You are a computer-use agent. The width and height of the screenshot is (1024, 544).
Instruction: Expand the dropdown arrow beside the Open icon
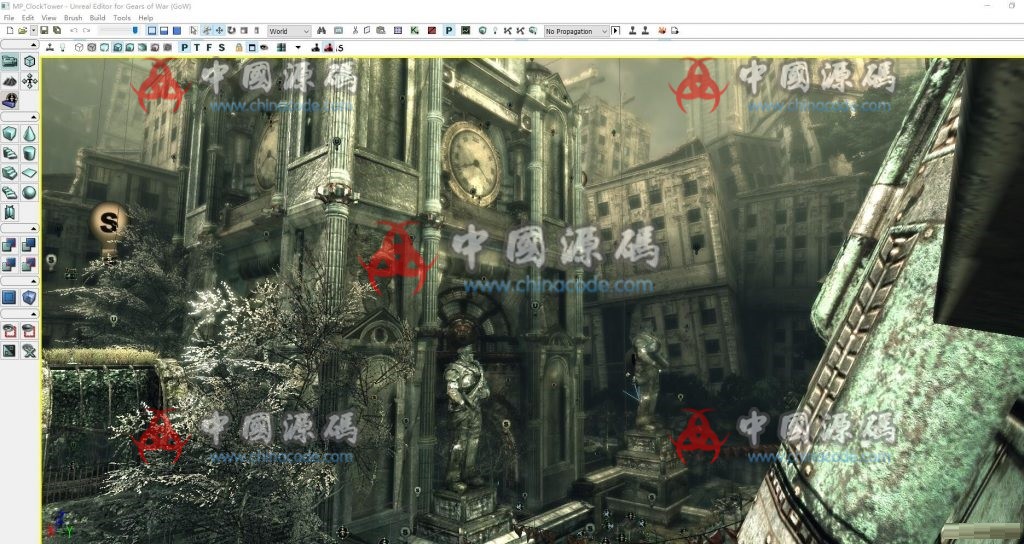34,31
